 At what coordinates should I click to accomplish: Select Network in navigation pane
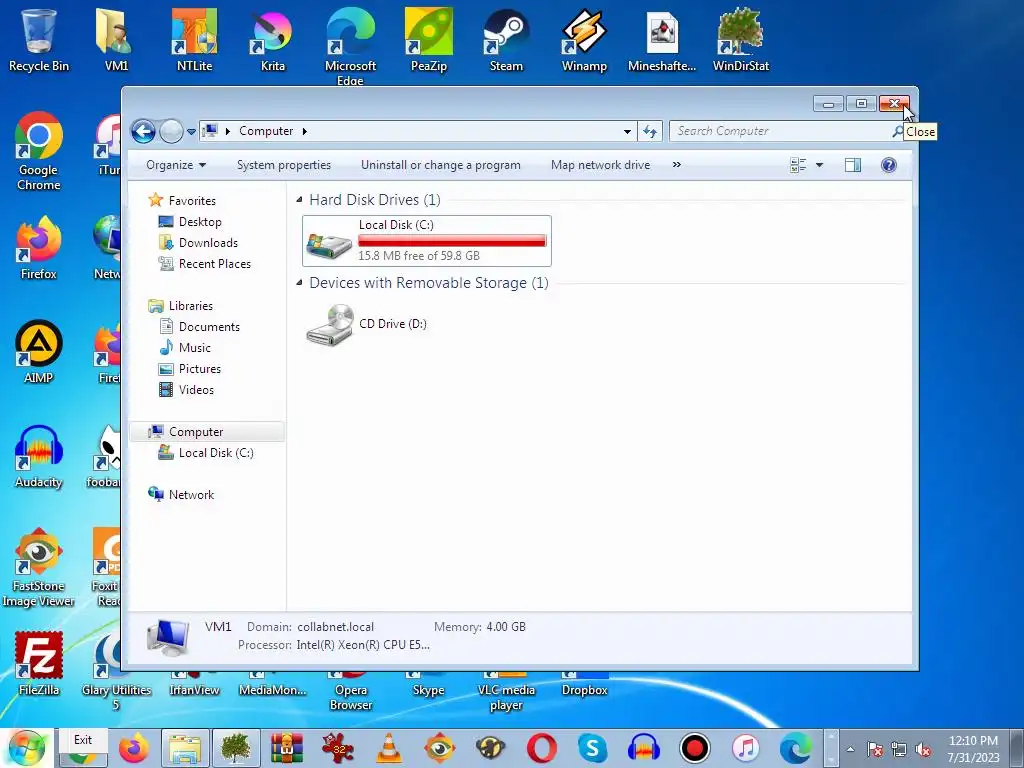(191, 494)
